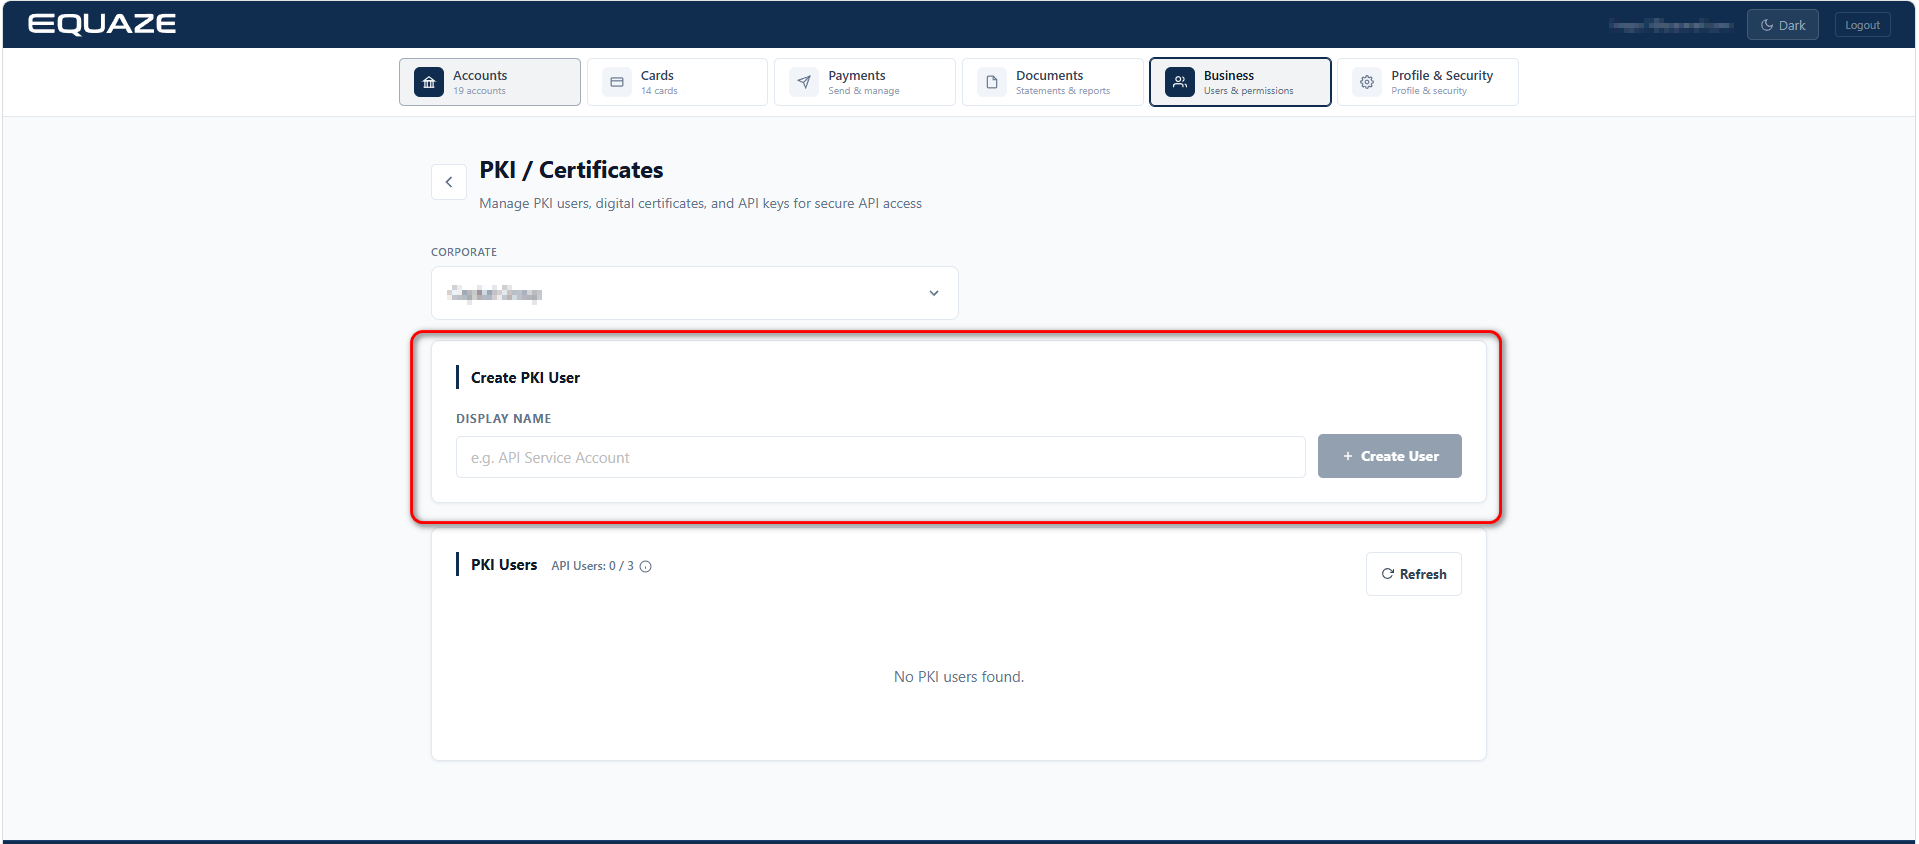Click the Display Name input field
The width and height of the screenshot is (1919, 844).
point(881,457)
